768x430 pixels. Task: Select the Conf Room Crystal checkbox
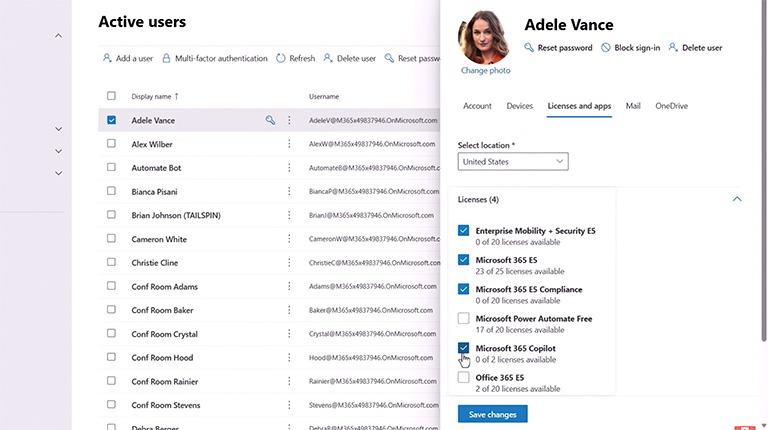click(x=111, y=334)
